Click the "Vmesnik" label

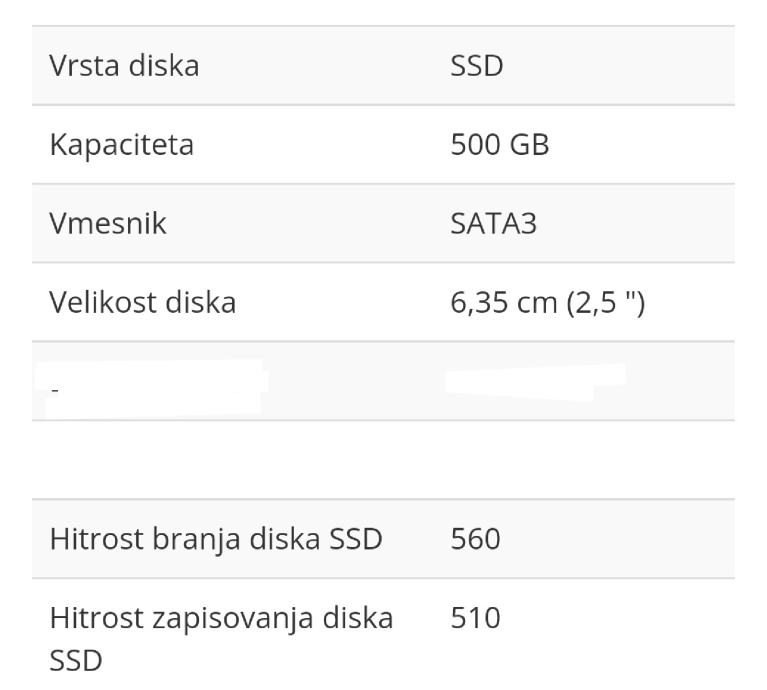pos(108,223)
